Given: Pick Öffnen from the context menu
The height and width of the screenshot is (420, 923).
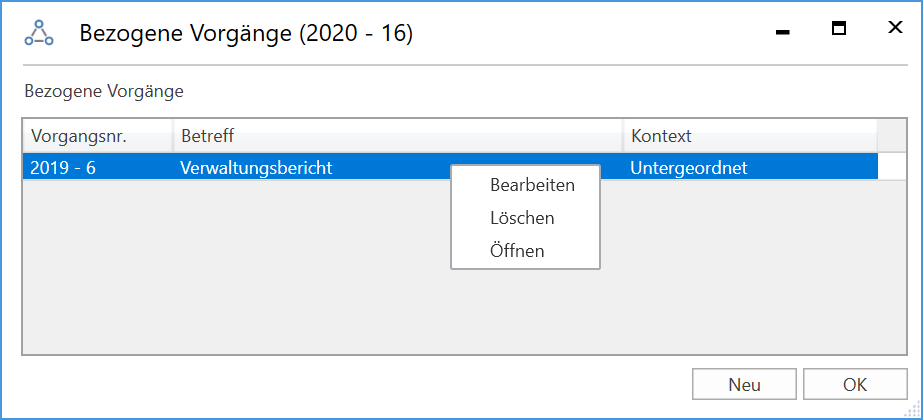Looking at the screenshot, I should tap(517, 251).
